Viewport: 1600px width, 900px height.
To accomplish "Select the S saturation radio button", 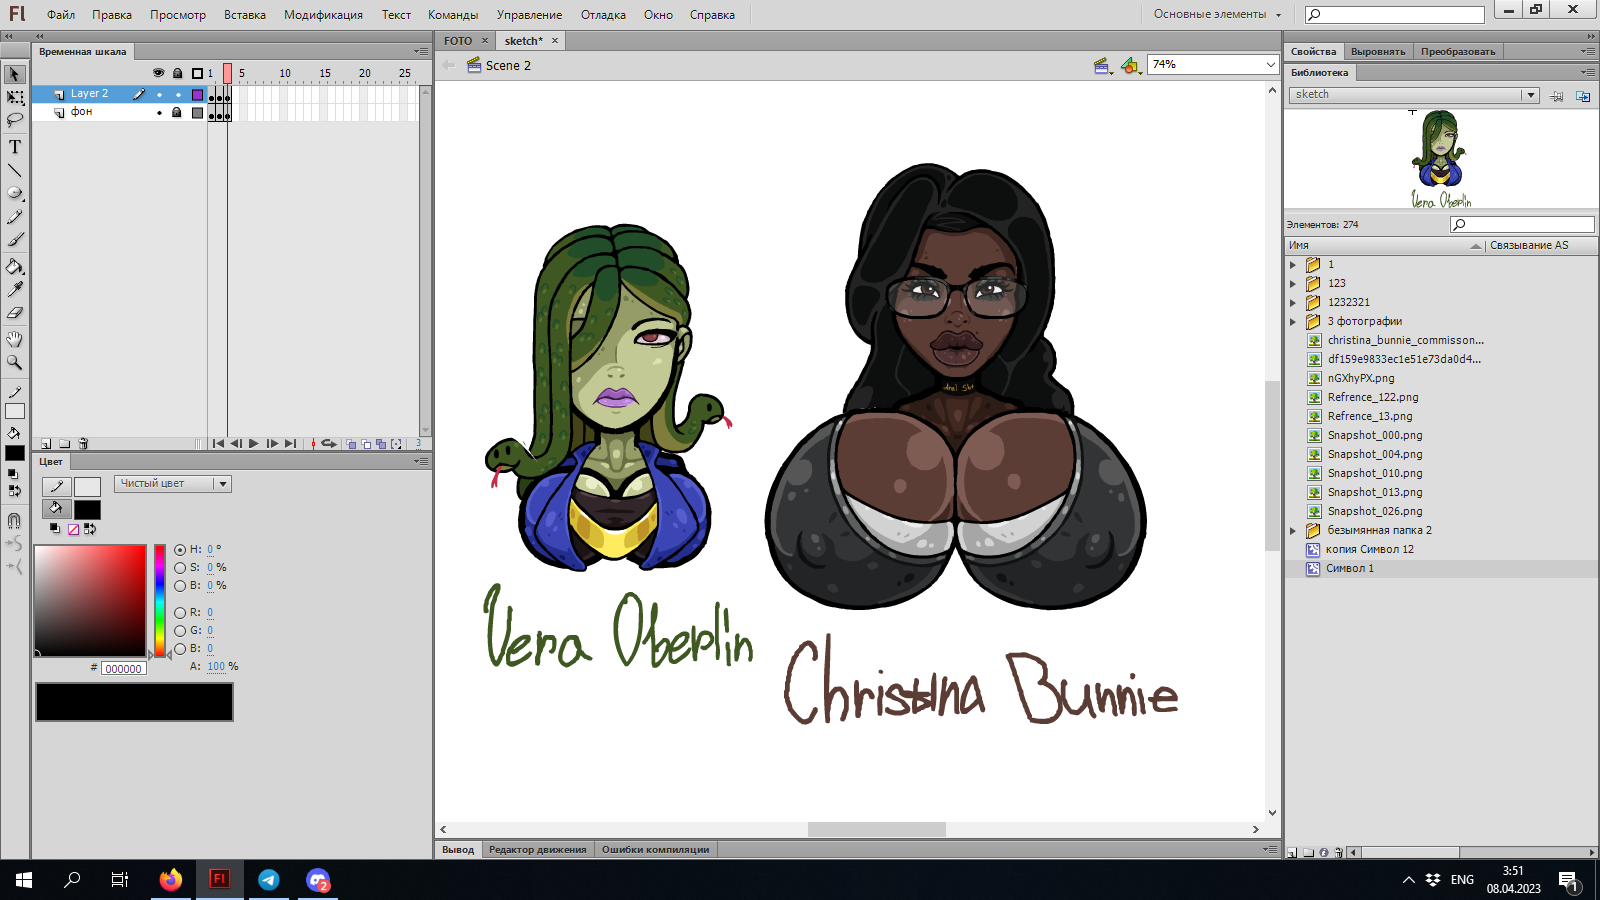I will [180, 568].
